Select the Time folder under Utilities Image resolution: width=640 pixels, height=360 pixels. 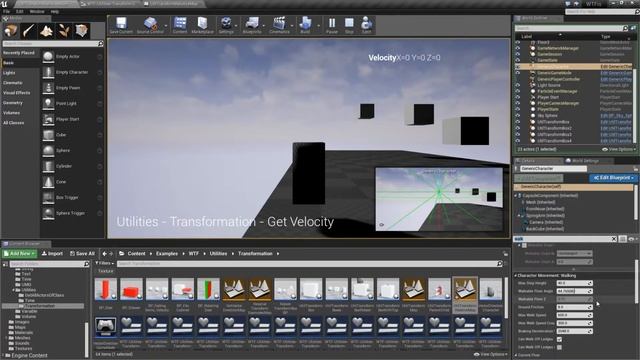tap(30, 300)
